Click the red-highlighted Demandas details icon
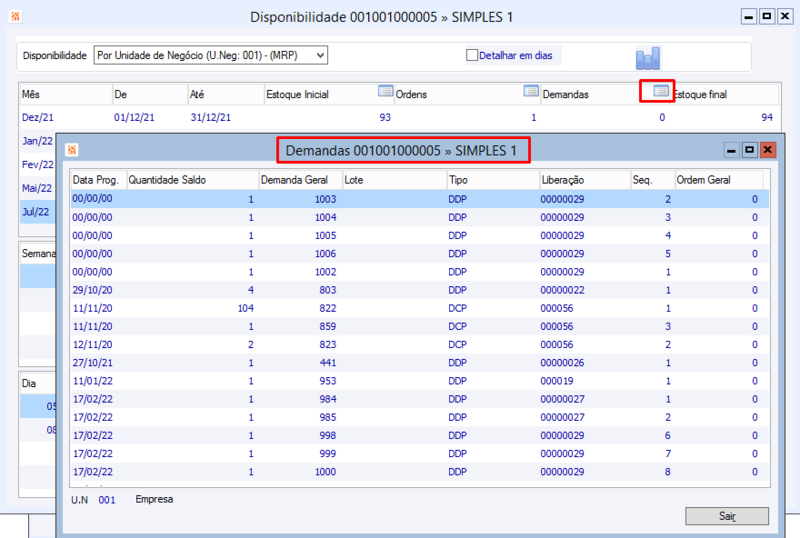Image resolution: width=800 pixels, height=538 pixels. point(659,92)
